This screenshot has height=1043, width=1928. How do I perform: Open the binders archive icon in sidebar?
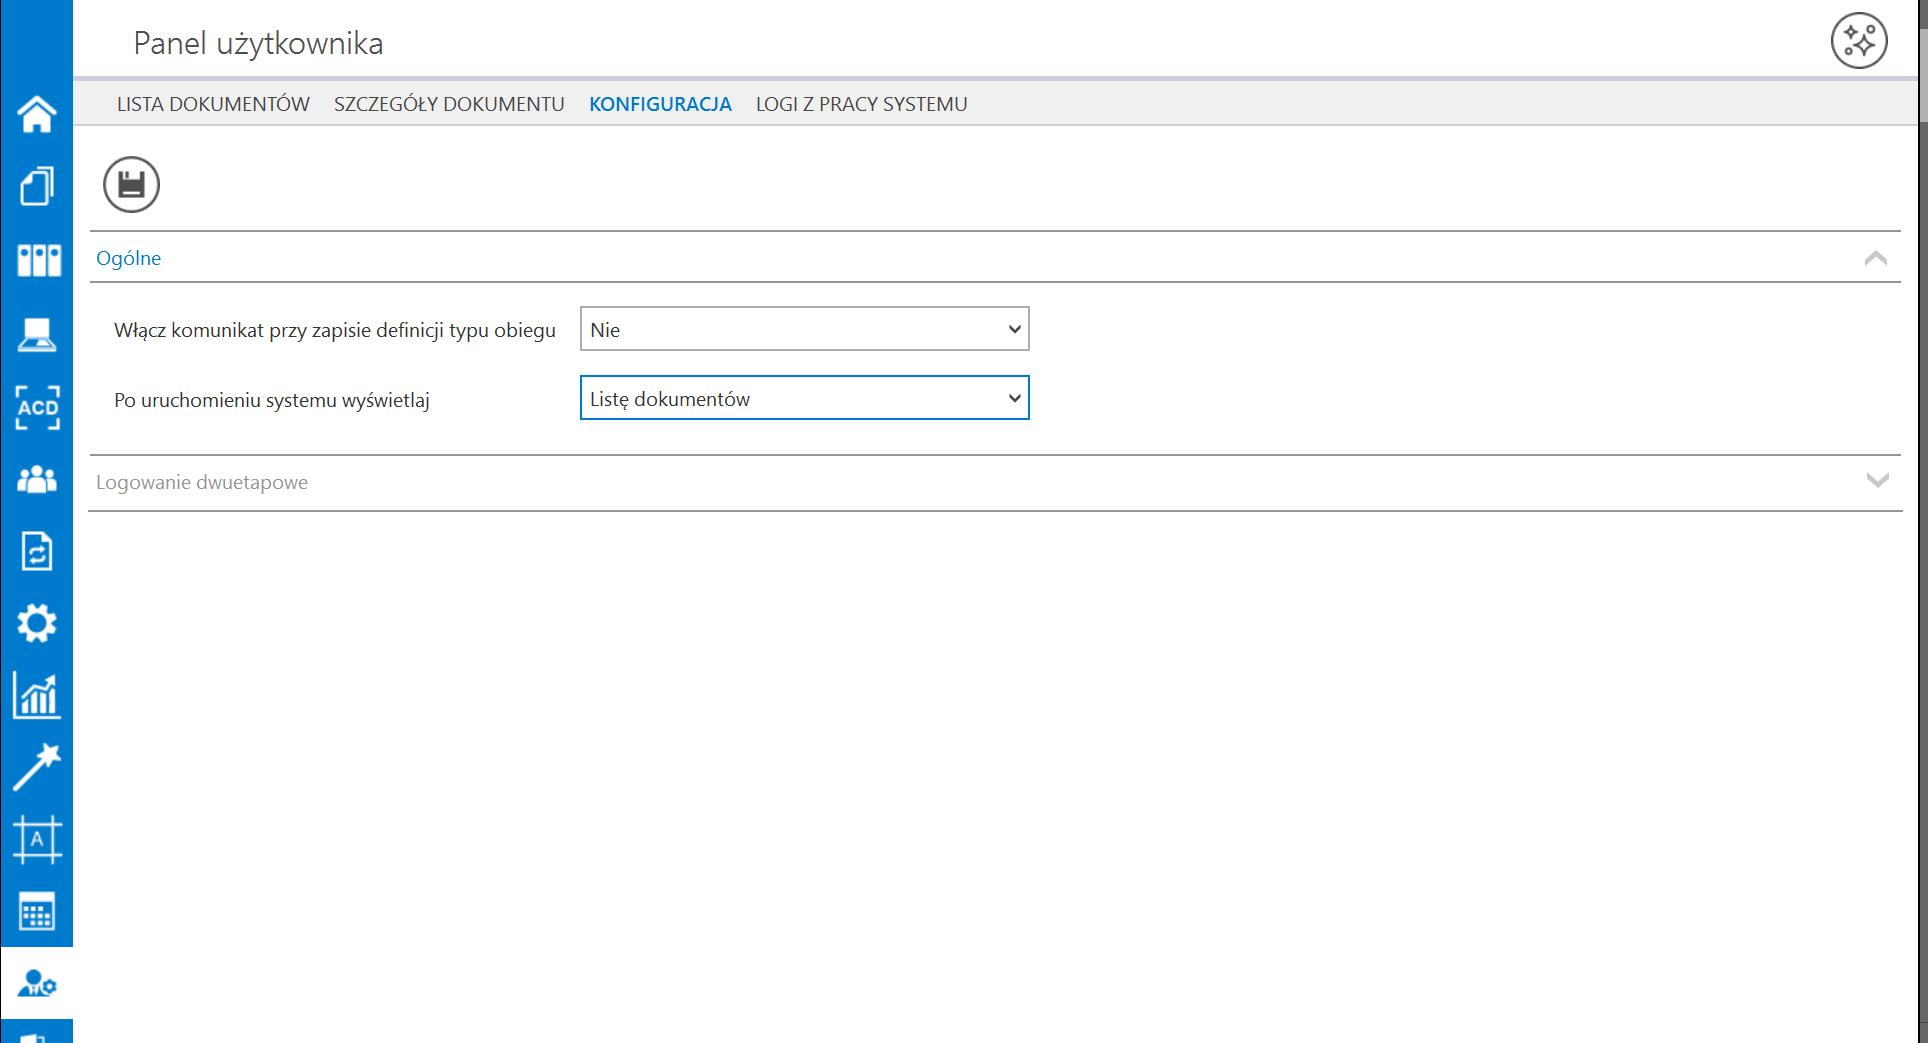[x=39, y=260]
